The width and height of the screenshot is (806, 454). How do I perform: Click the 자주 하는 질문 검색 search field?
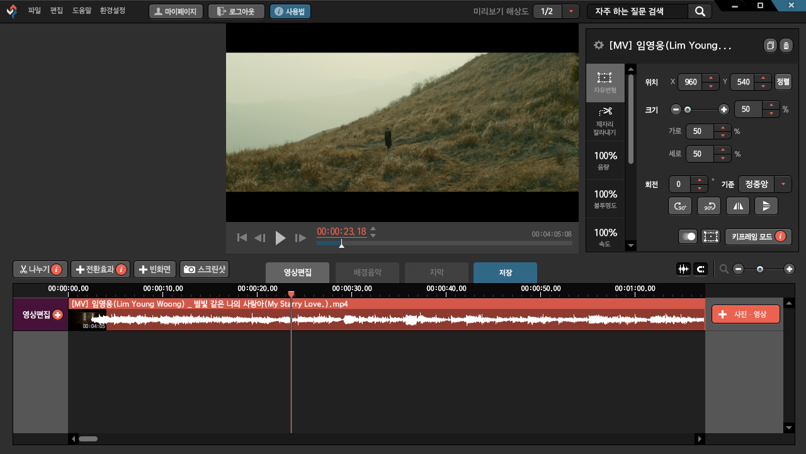(x=637, y=11)
